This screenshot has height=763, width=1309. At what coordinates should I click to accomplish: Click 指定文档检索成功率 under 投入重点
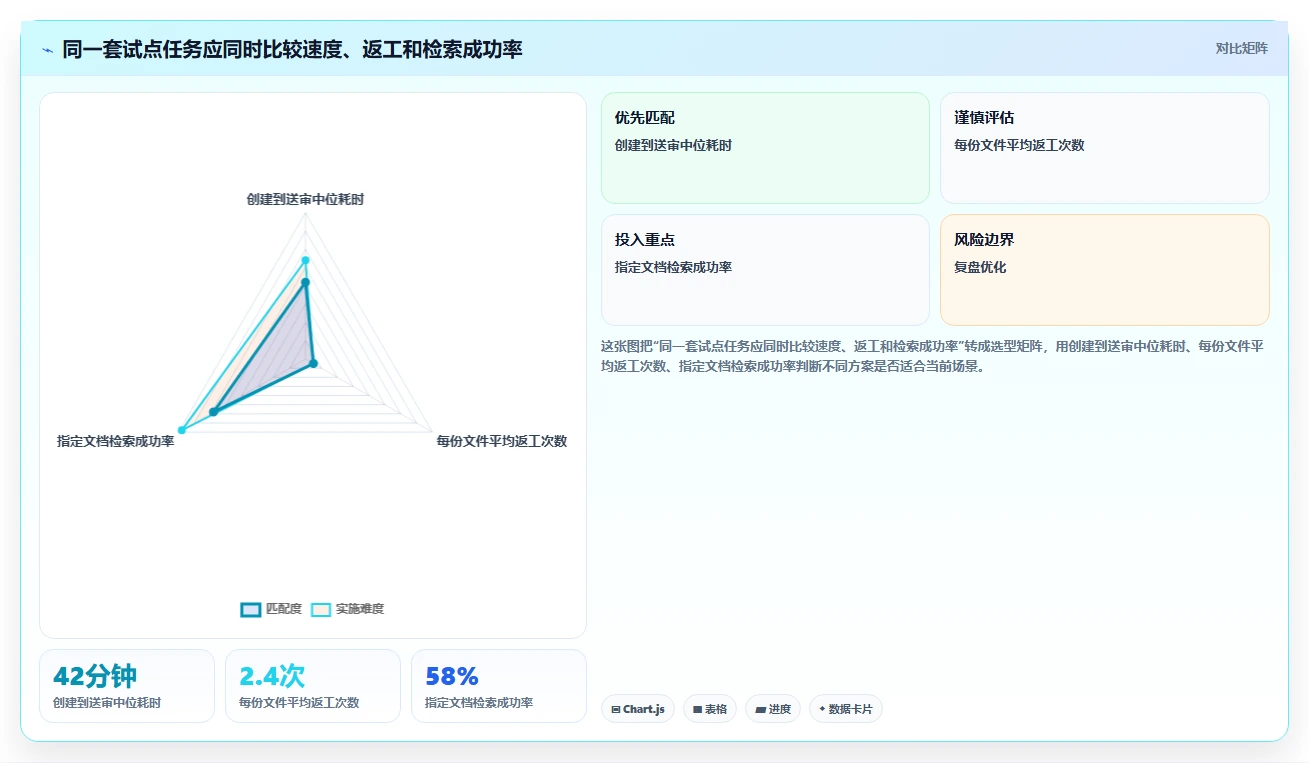[673, 267]
